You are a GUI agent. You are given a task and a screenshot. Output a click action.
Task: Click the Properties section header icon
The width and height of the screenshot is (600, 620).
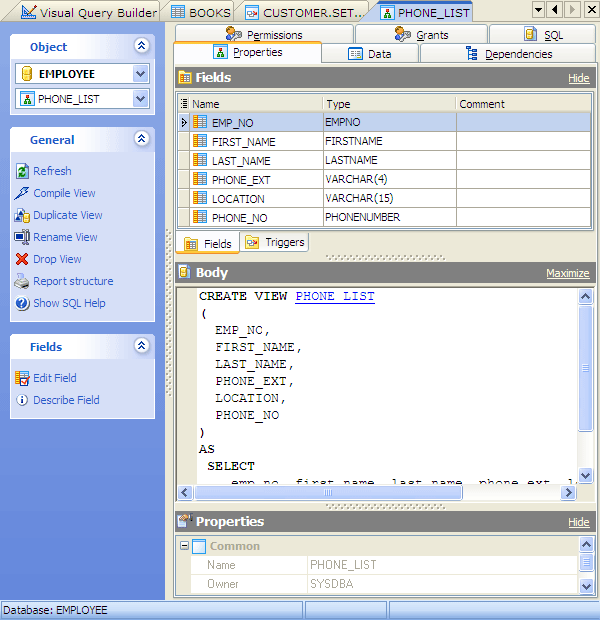point(185,521)
